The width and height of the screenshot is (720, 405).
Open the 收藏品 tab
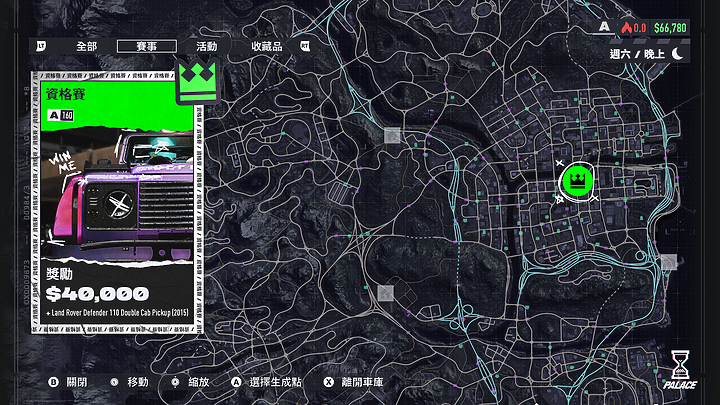(x=267, y=46)
